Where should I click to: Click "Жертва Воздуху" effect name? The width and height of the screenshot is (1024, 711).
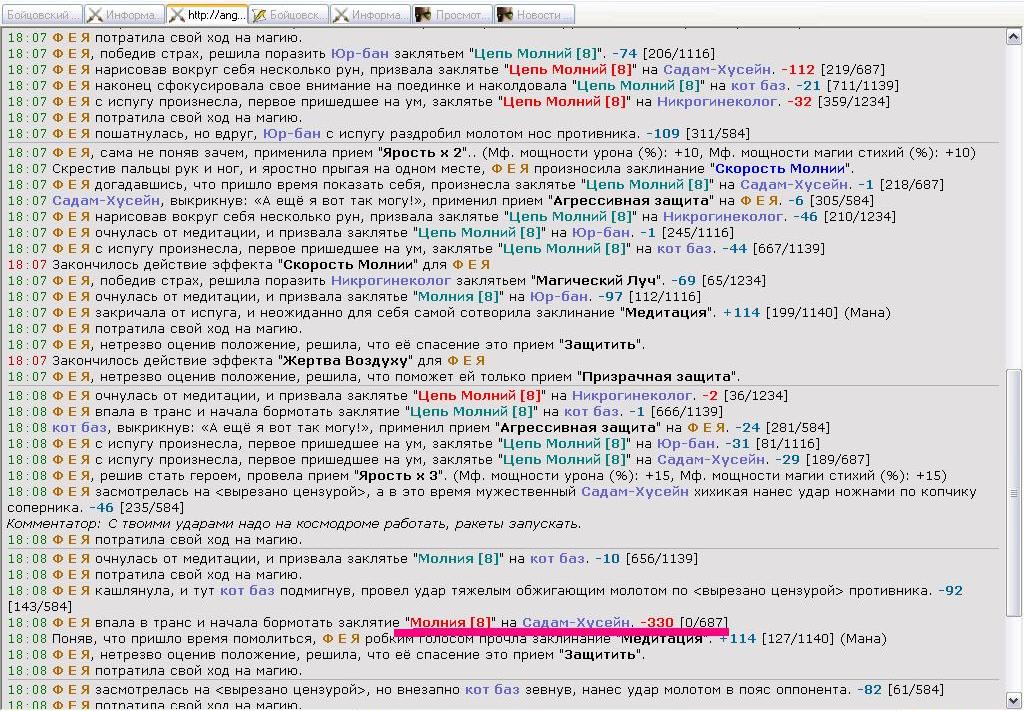[x=343, y=360]
